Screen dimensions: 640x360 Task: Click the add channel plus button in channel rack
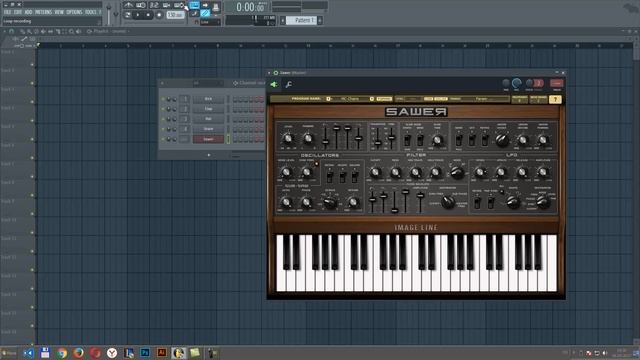coord(209,155)
